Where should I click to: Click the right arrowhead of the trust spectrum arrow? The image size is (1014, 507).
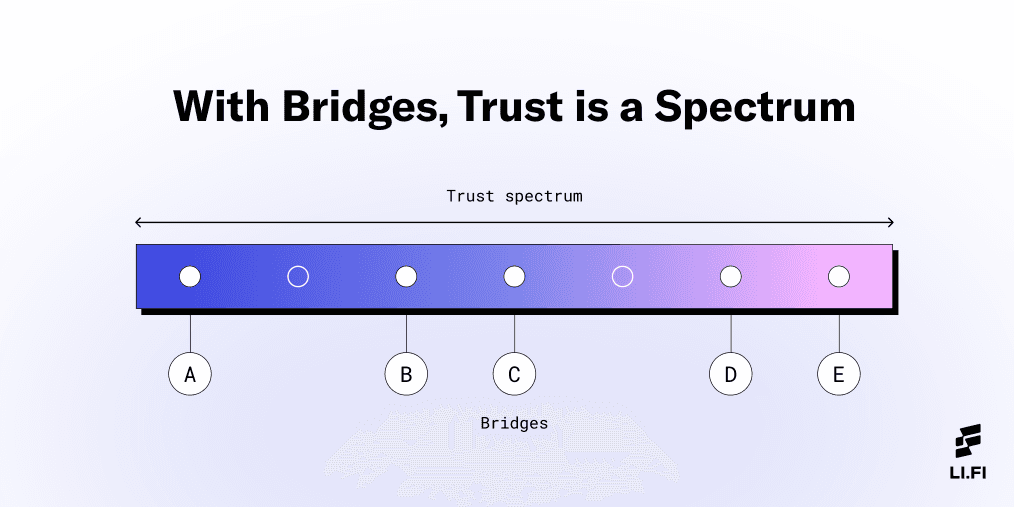pyautogui.click(x=889, y=223)
